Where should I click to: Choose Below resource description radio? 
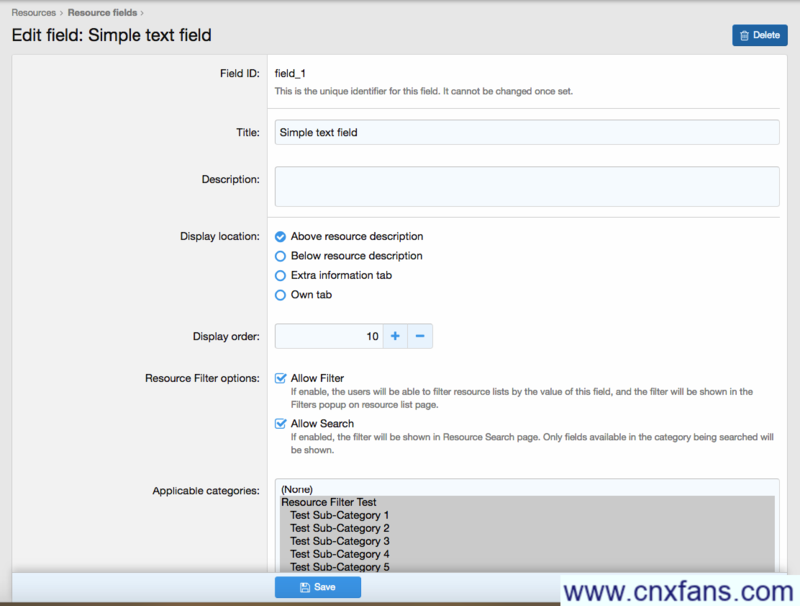(x=280, y=256)
